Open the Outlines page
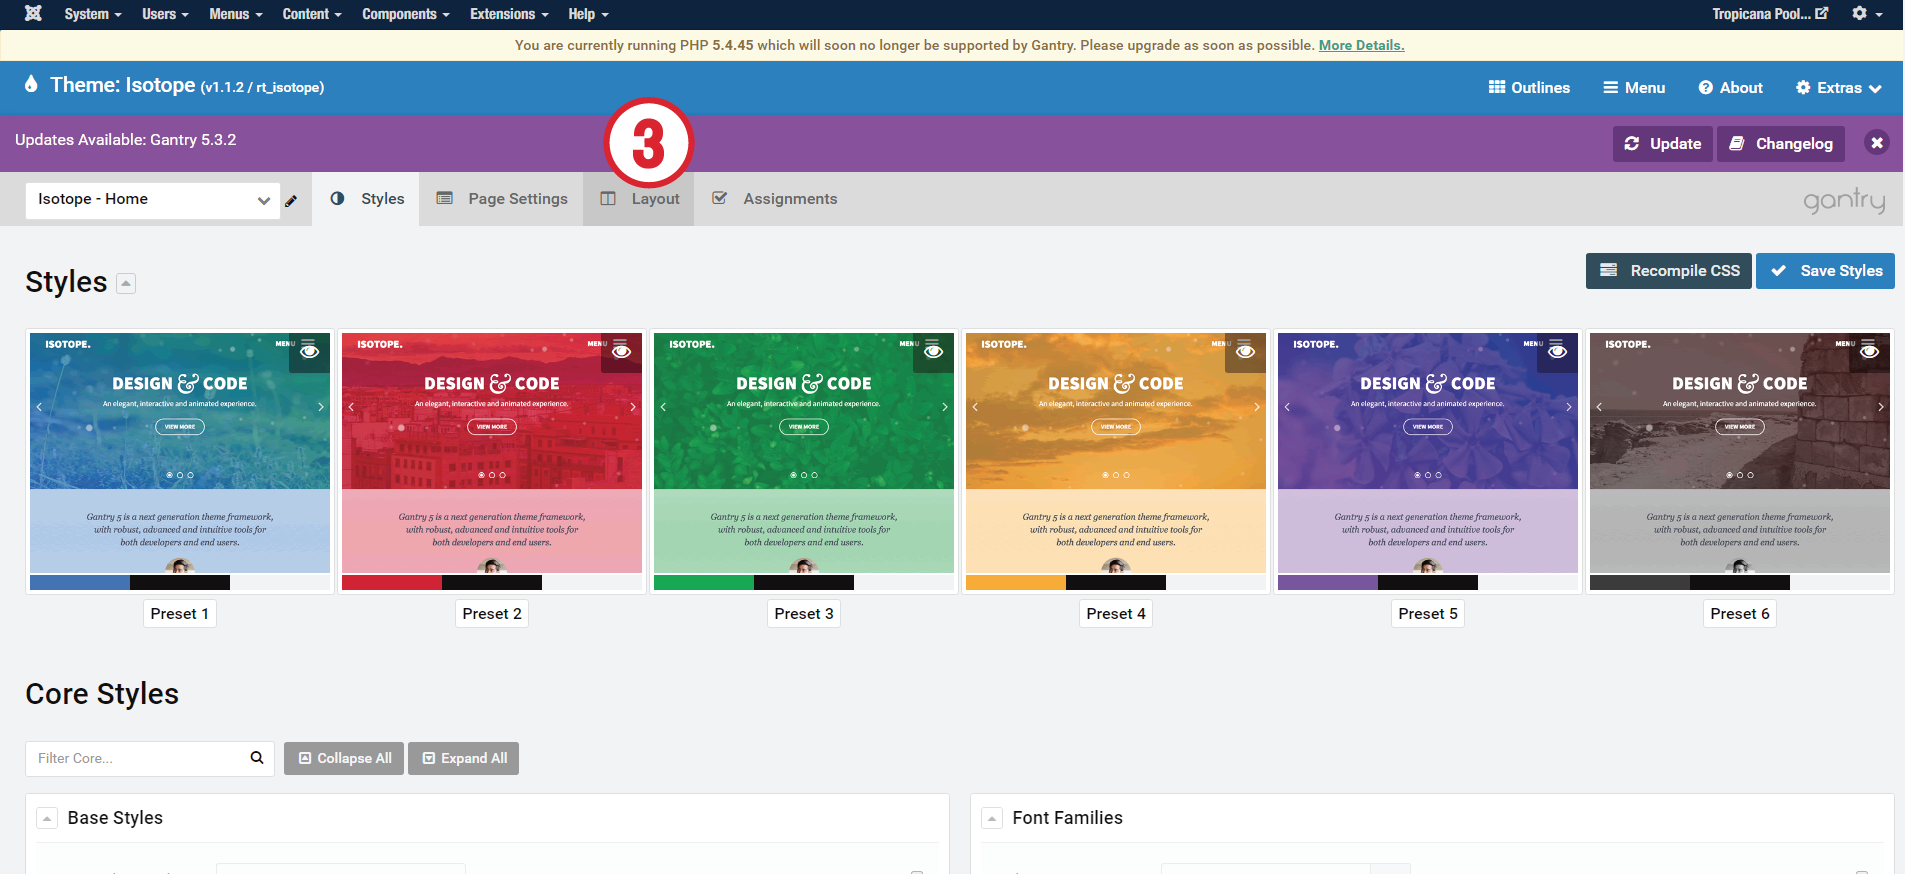The height and width of the screenshot is (874, 1905). tap(1529, 88)
